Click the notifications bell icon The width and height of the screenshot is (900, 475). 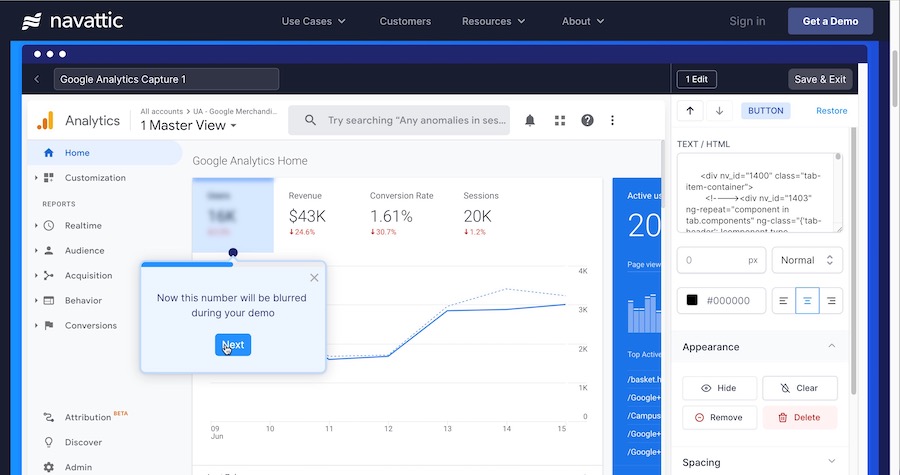(x=530, y=120)
